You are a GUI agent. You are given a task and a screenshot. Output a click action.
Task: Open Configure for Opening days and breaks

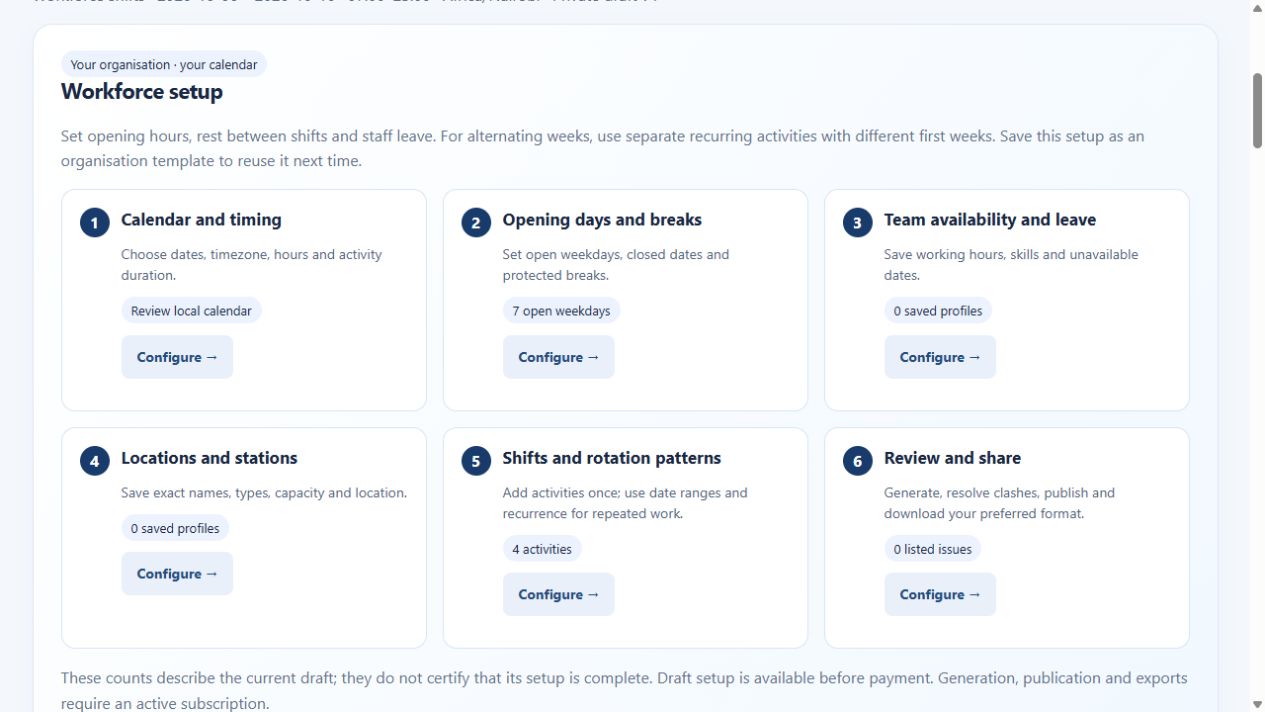(558, 357)
